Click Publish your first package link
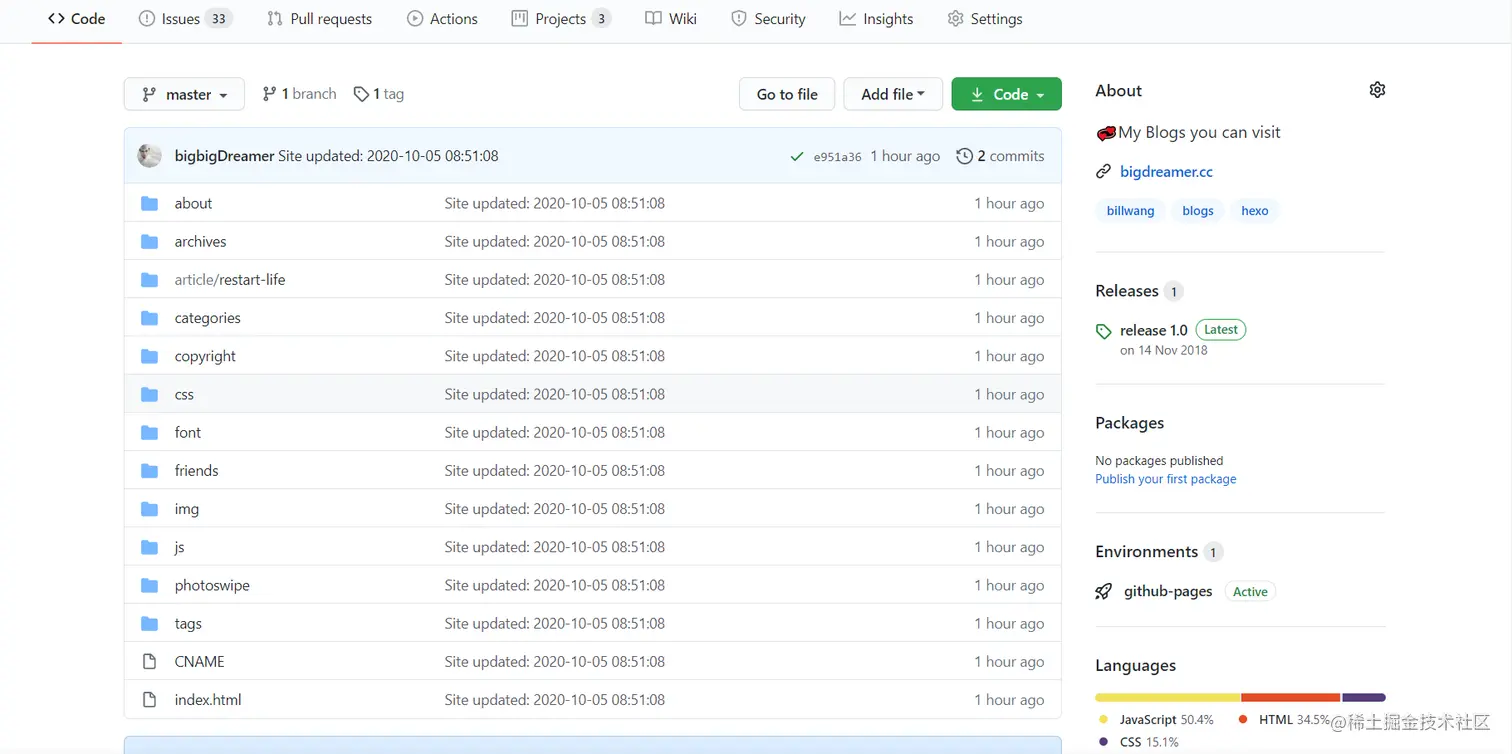Screen dimensions: 1512x754 point(1165,479)
